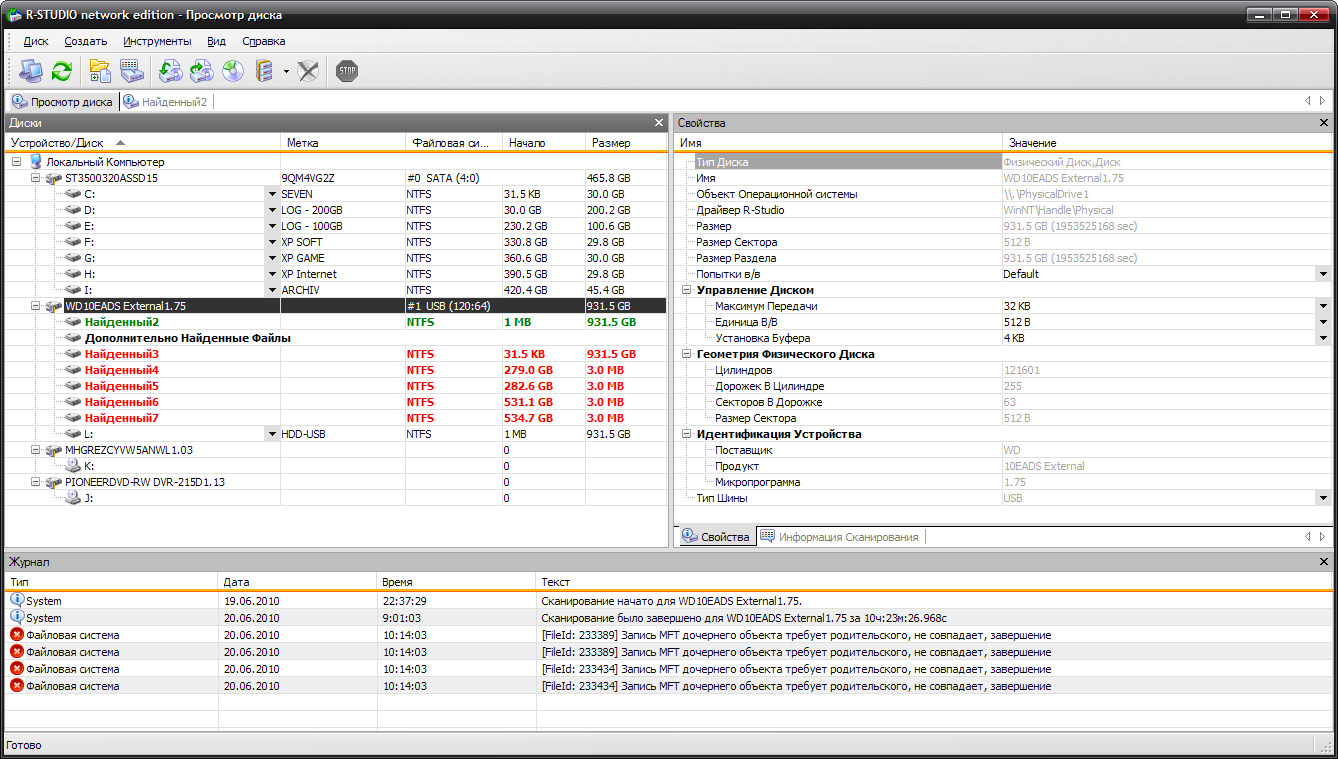Collapse the Геометрия Физического Диска group
This screenshot has height=759, width=1338.
point(687,354)
